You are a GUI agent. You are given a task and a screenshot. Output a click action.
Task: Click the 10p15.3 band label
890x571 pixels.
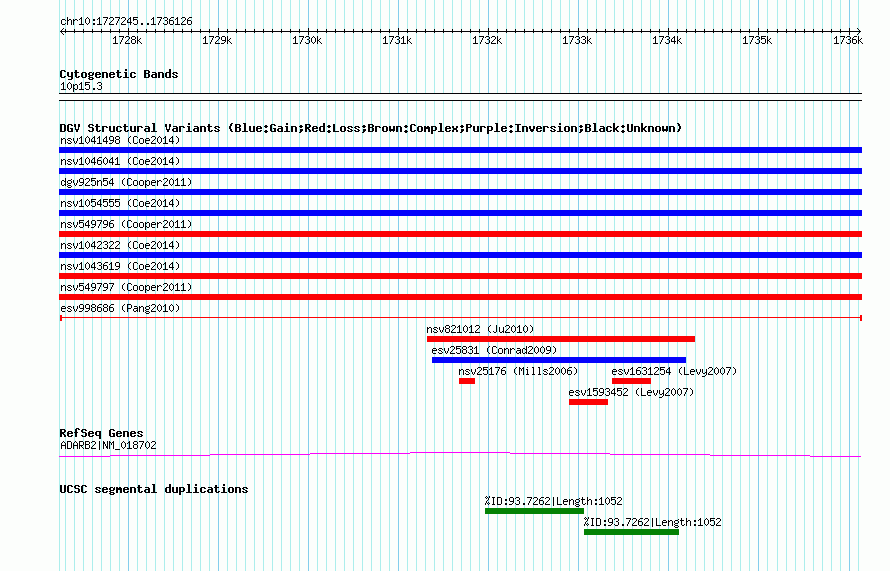coord(81,86)
